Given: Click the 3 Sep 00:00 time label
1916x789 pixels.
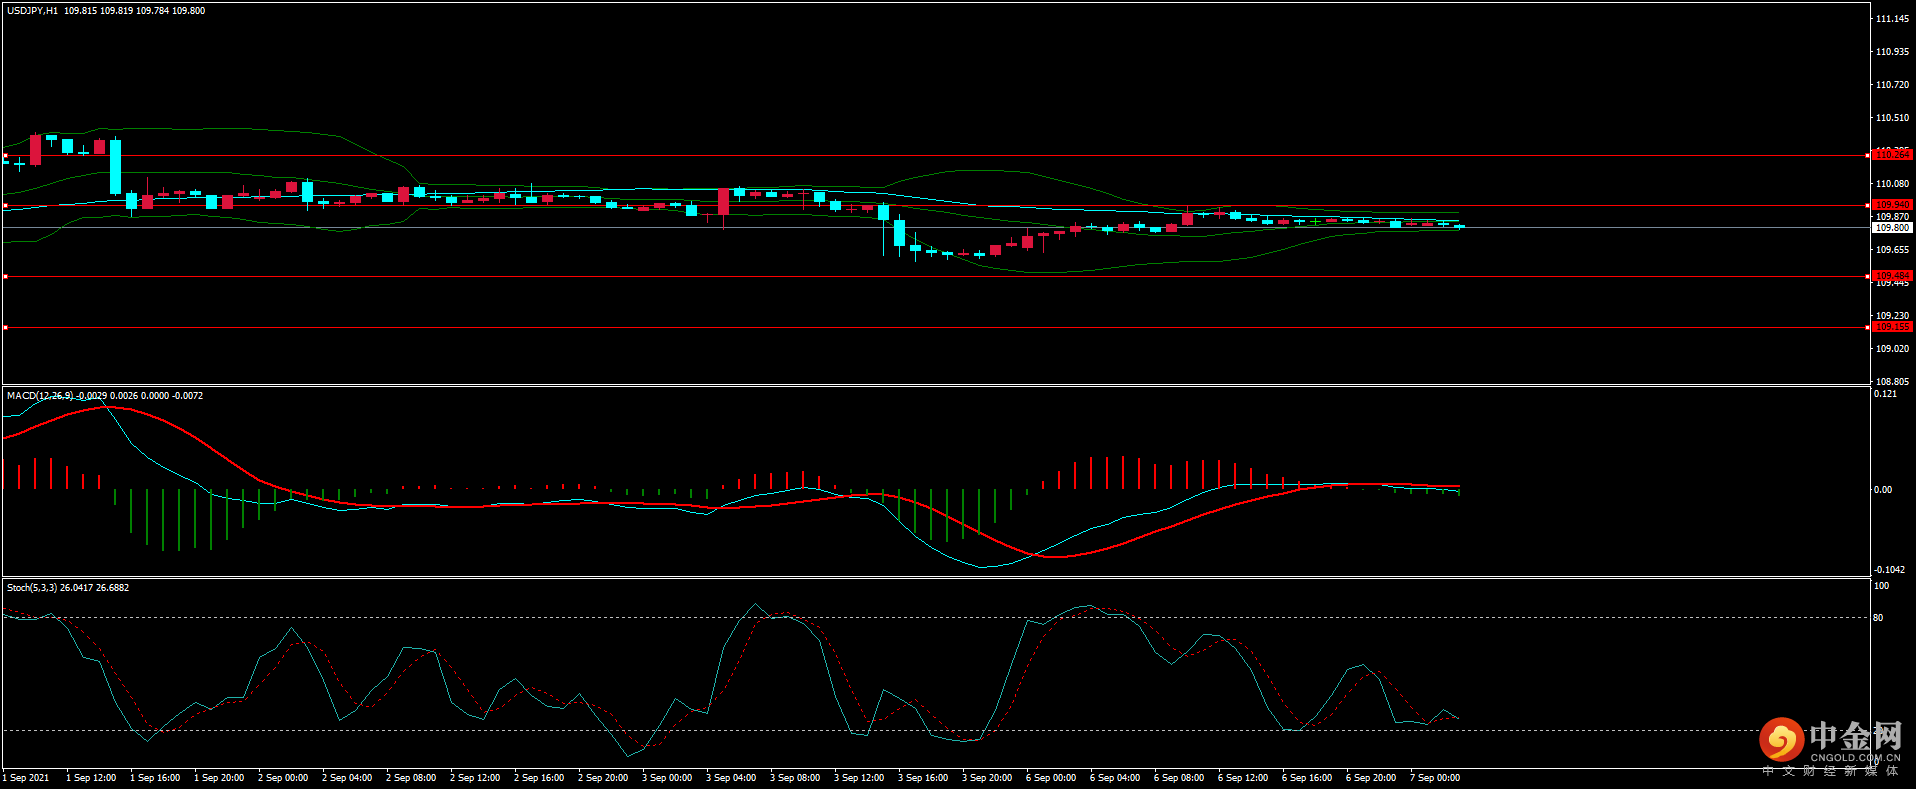Looking at the screenshot, I should [x=667, y=778].
